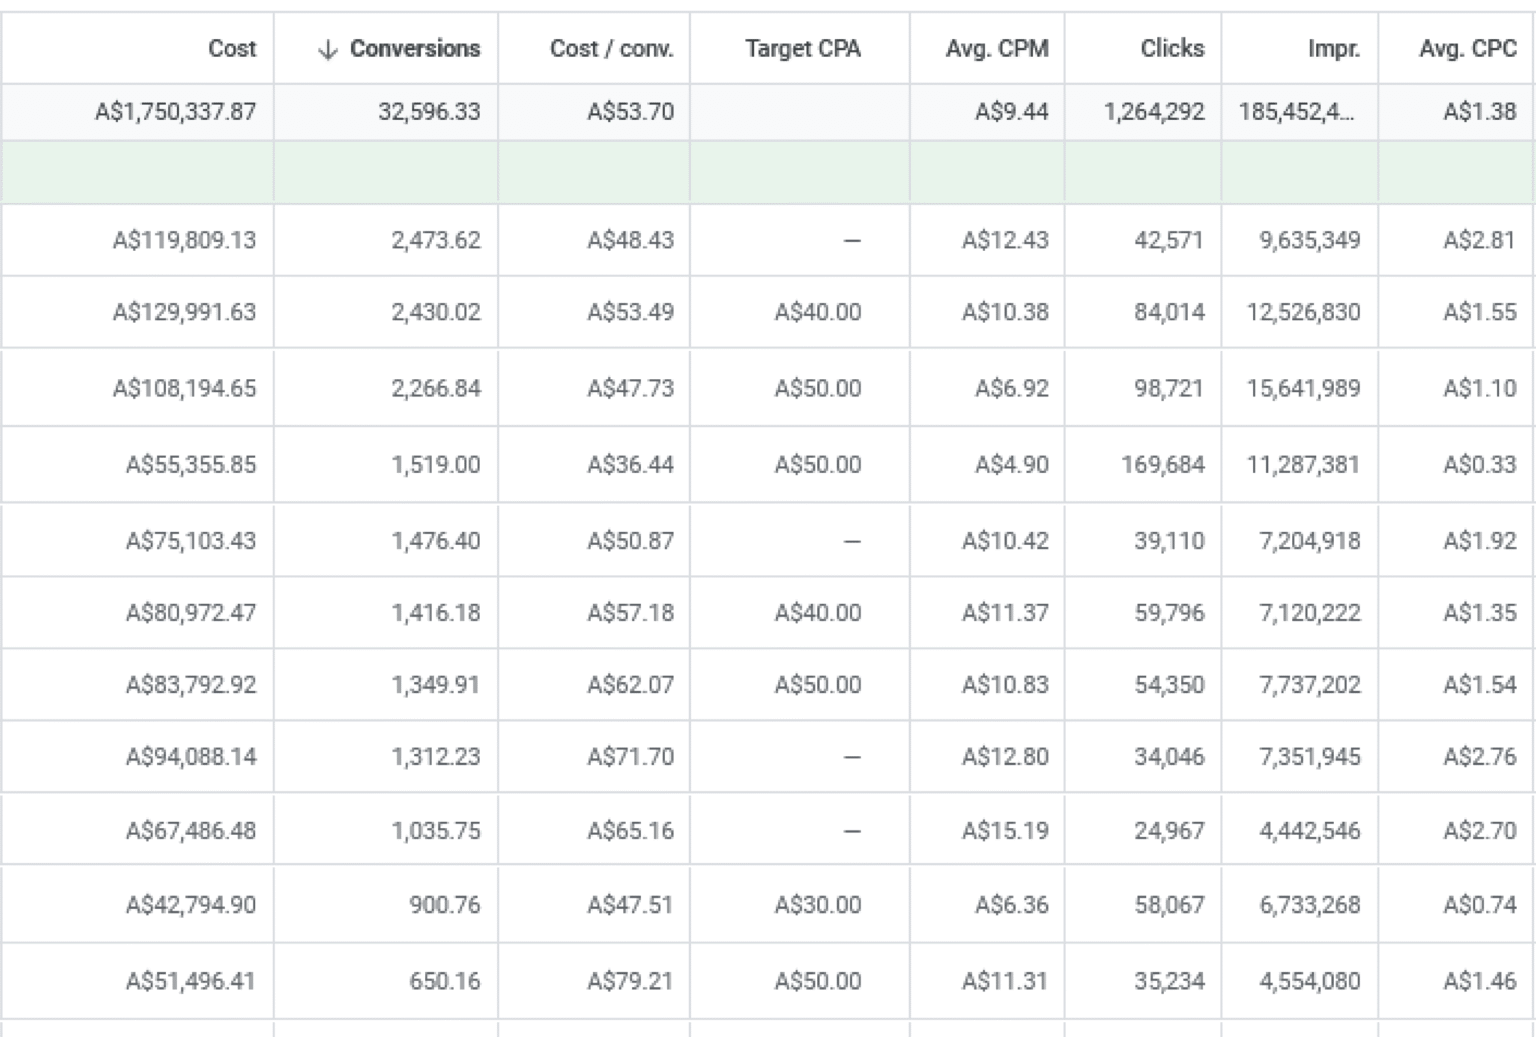Edit Target CPA value A$30.00
The width and height of the screenshot is (1536, 1037).
(x=817, y=905)
